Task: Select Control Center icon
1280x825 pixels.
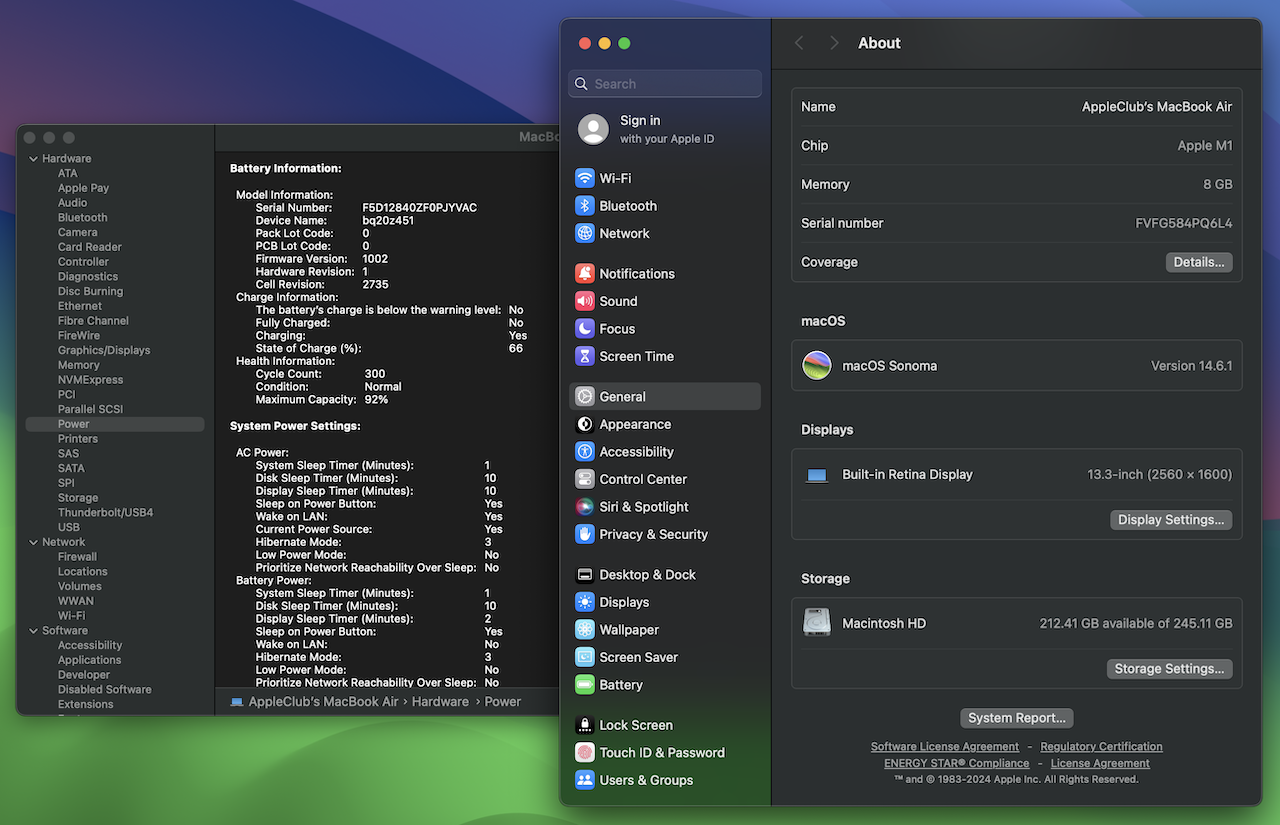Action: (585, 479)
